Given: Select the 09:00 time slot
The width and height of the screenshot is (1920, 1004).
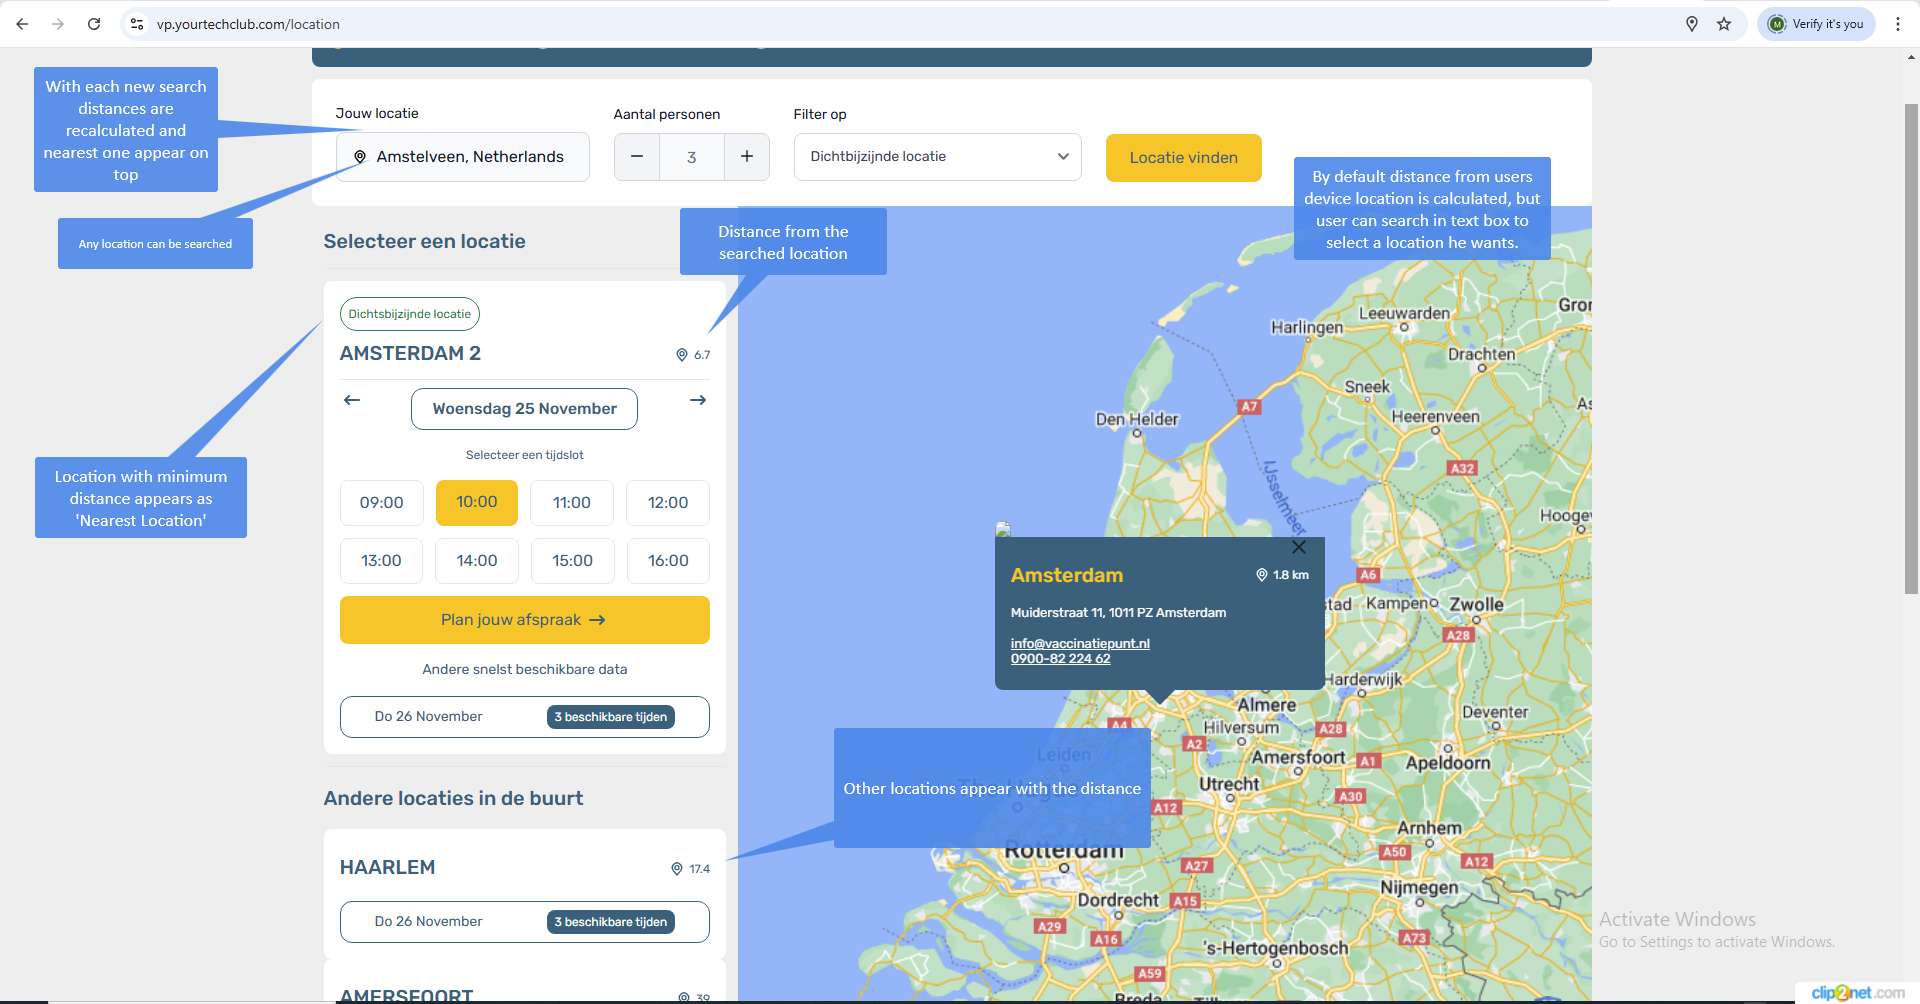Looking at the screenshot, I should click(x=381, y=503).
